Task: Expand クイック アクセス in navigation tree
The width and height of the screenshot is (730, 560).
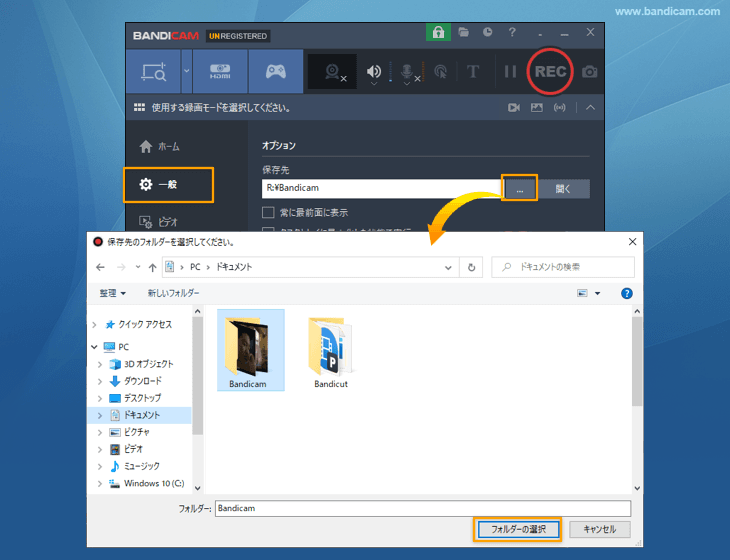Action: pos(95,324)
